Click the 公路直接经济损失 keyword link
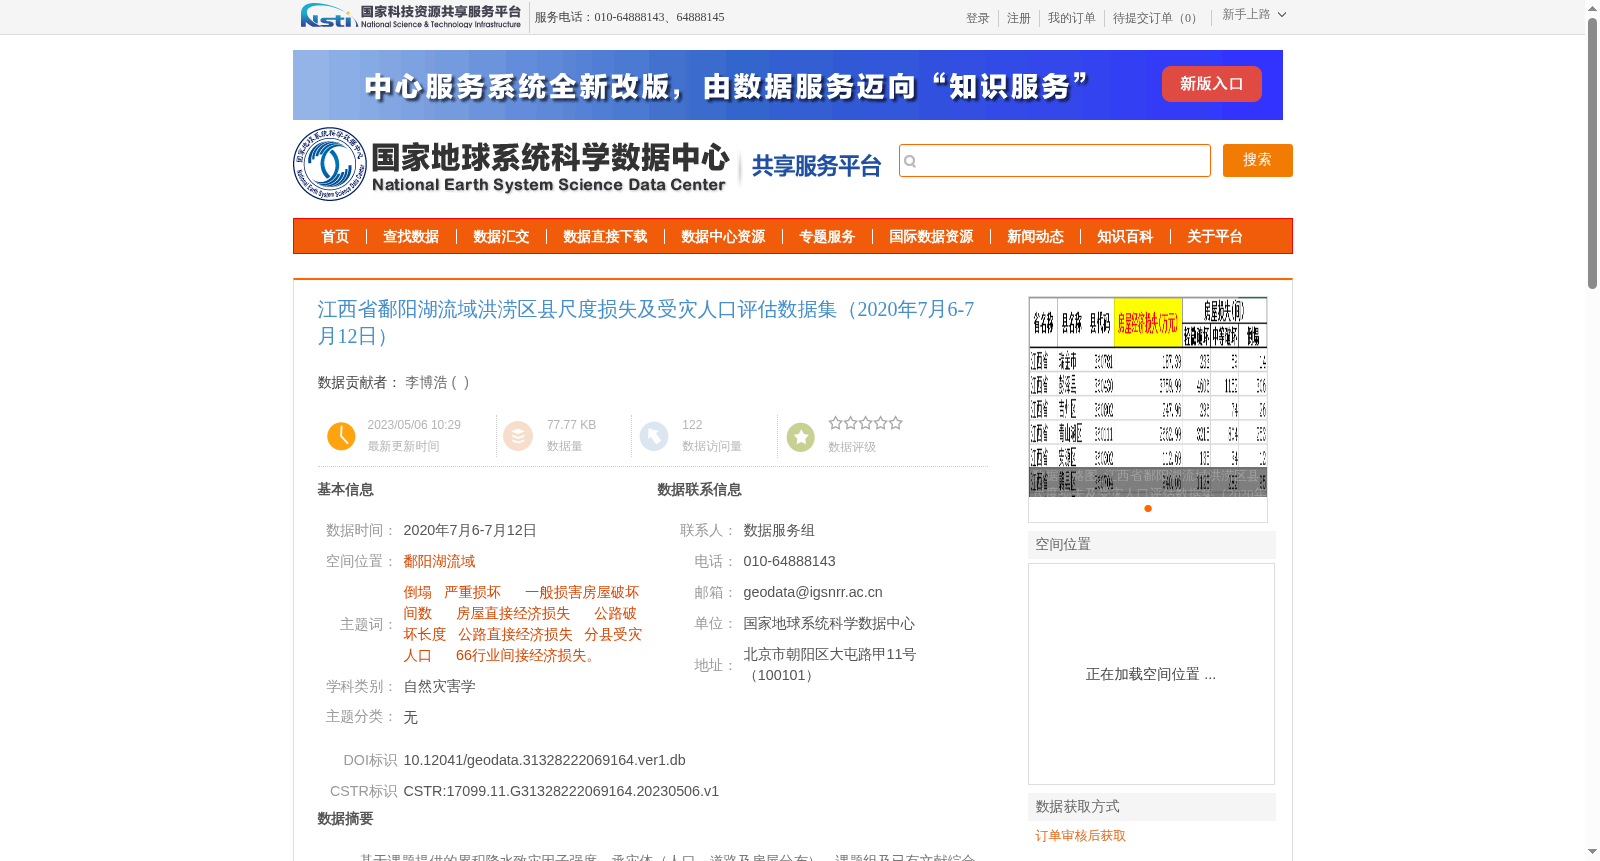1600x861 pixels. (x=515, y=634)
